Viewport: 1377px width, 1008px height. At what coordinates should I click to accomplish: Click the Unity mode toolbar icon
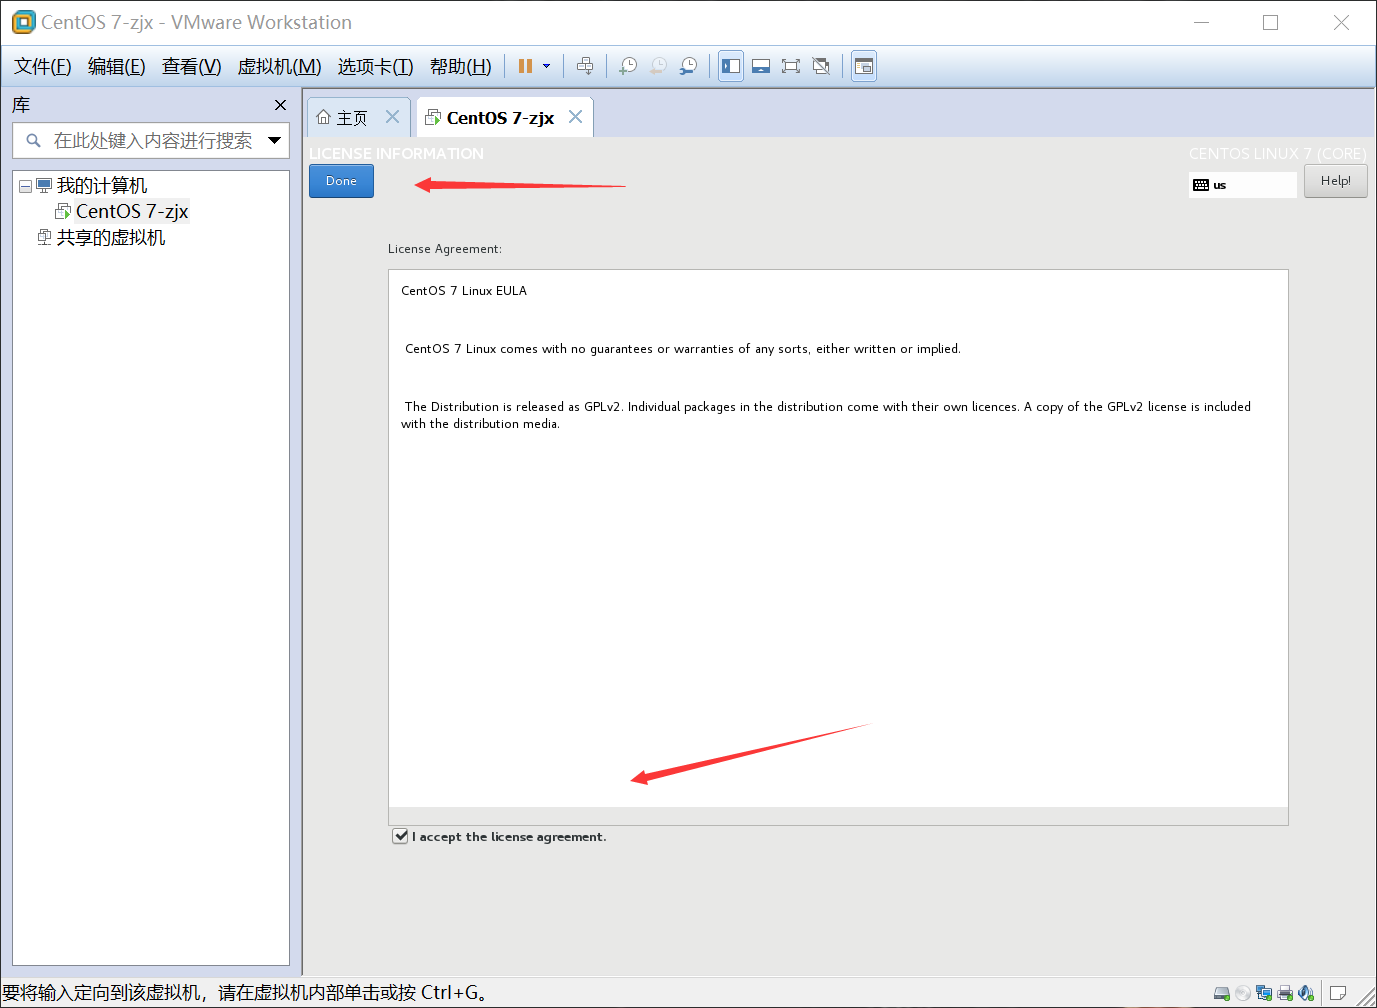coord(821,66)
